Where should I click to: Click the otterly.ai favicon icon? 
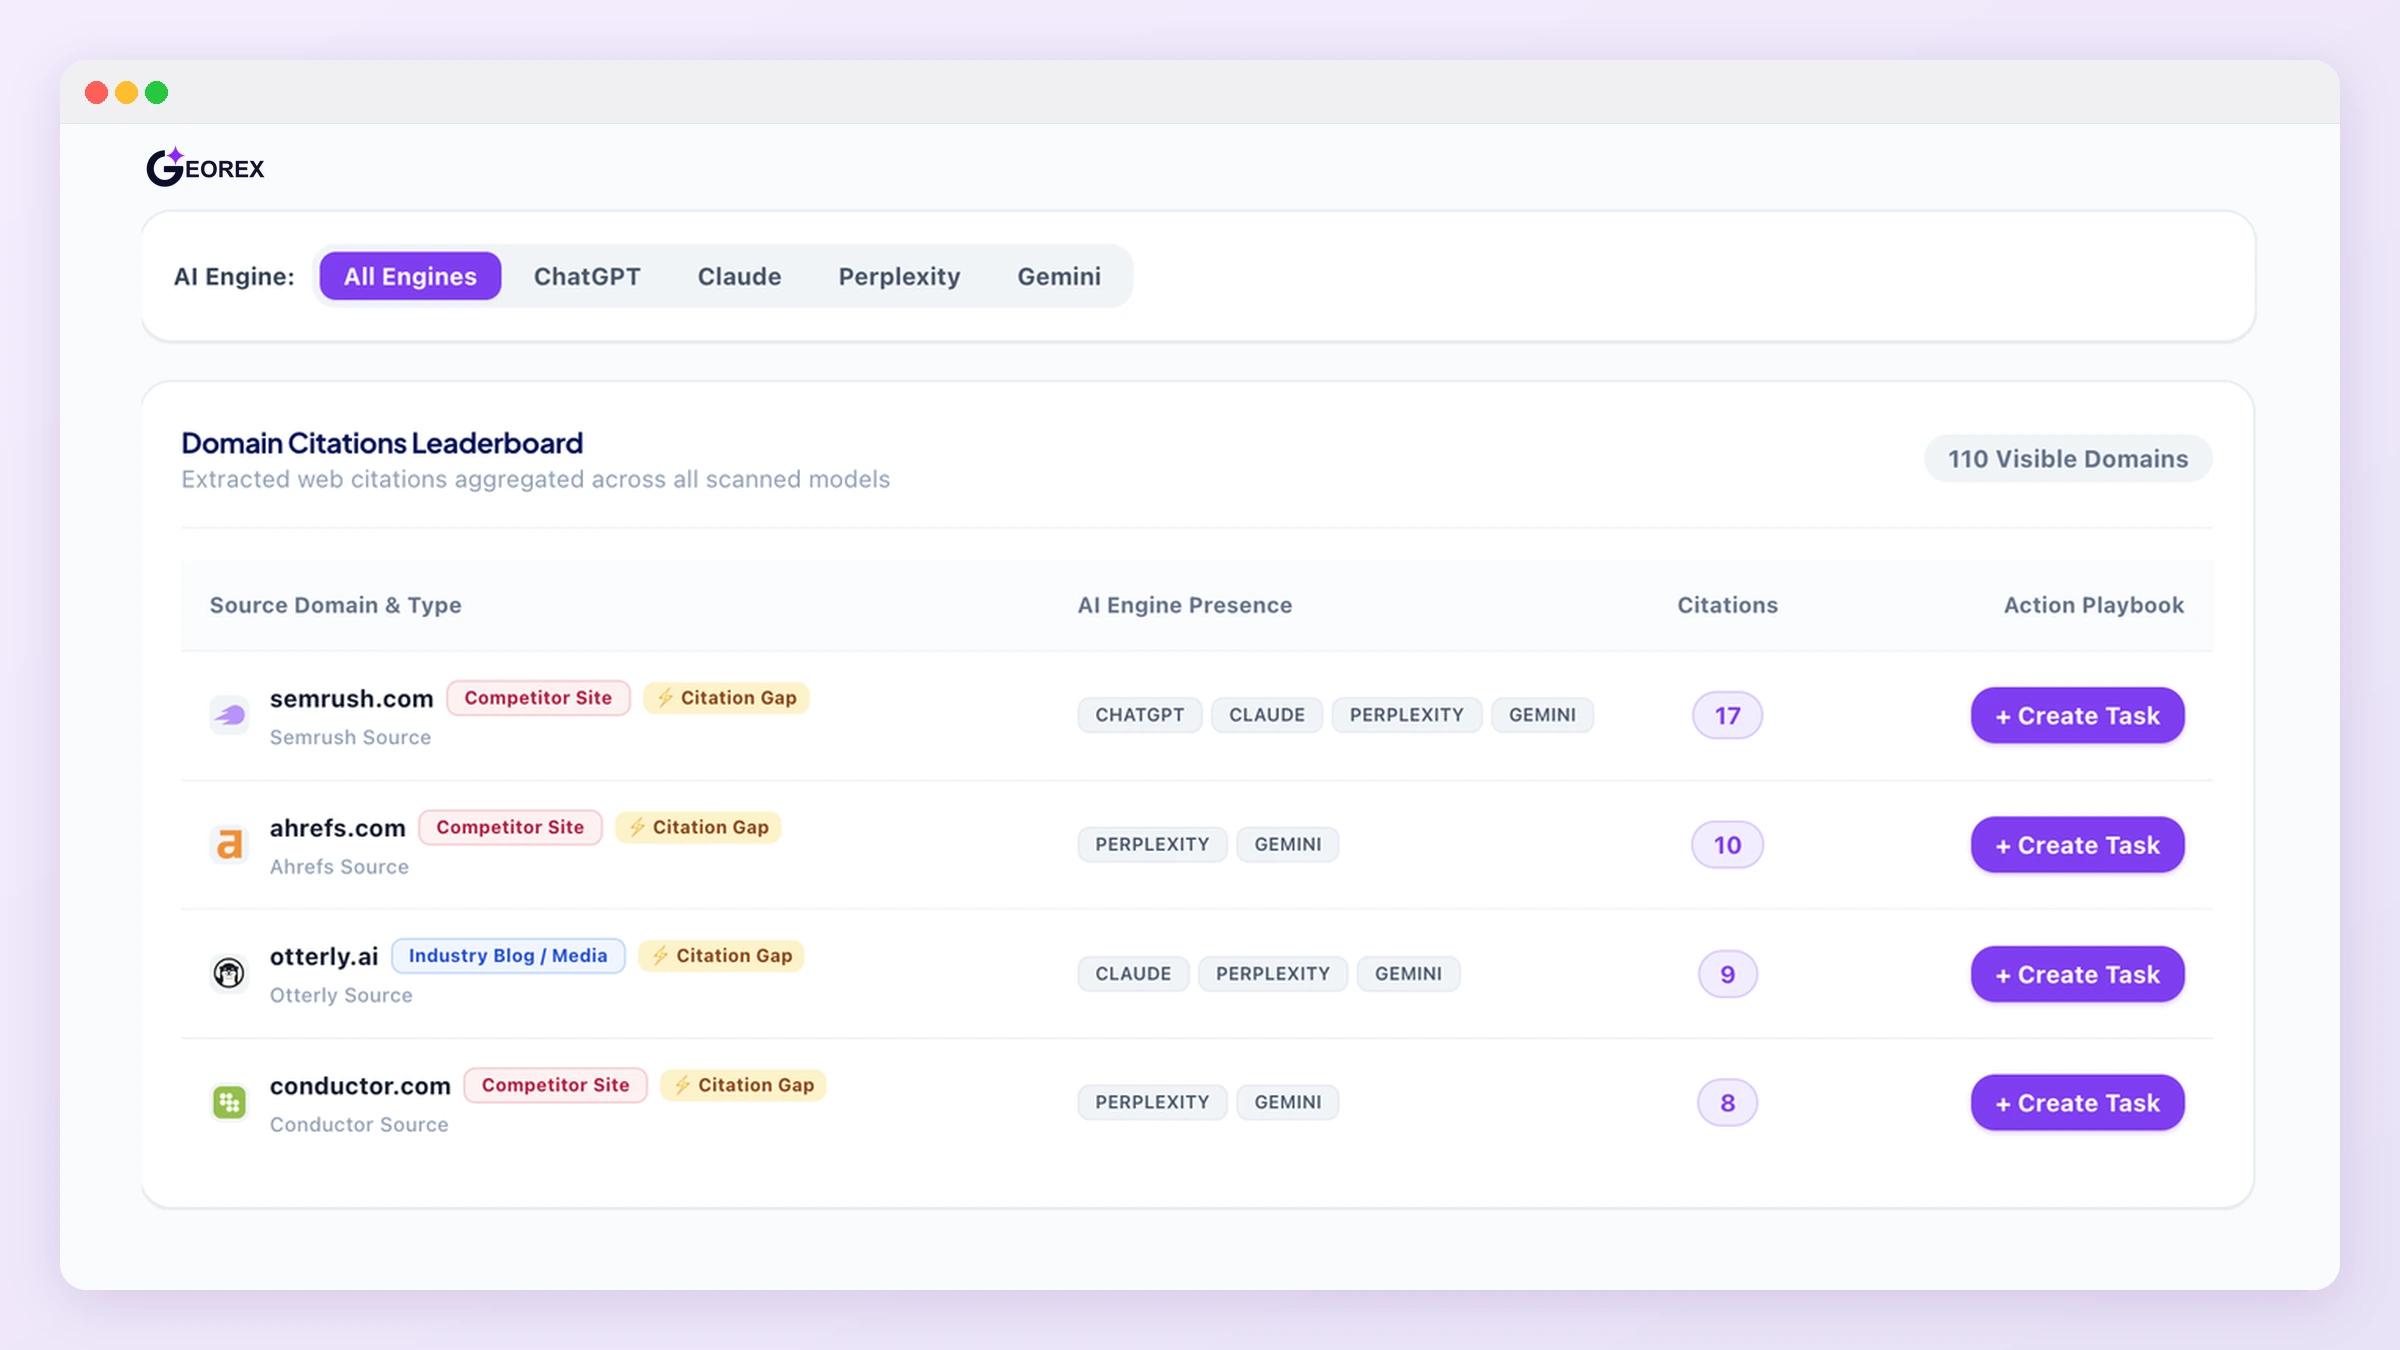coord(229,973)
